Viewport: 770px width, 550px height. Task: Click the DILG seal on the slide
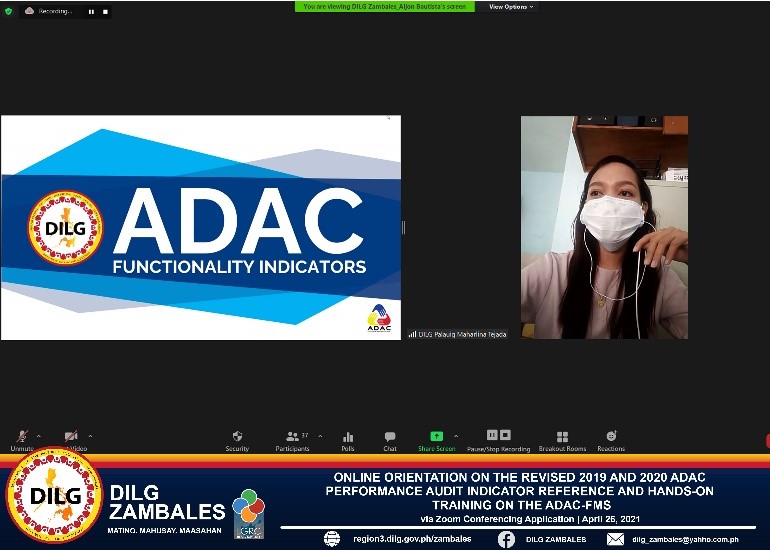[x=65, y=228]
